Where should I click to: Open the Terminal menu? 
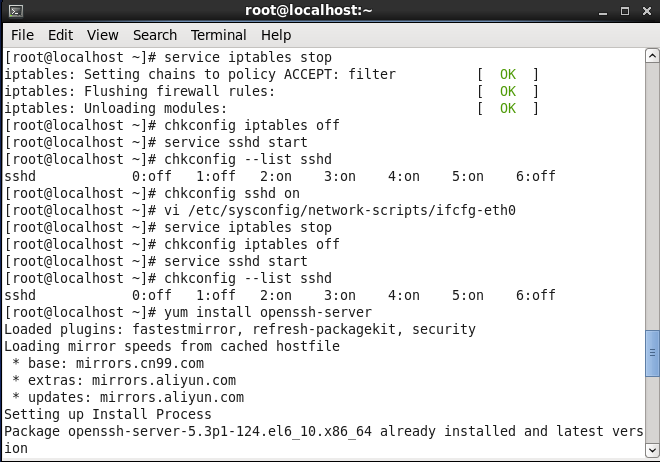click(x=218, y=35)
